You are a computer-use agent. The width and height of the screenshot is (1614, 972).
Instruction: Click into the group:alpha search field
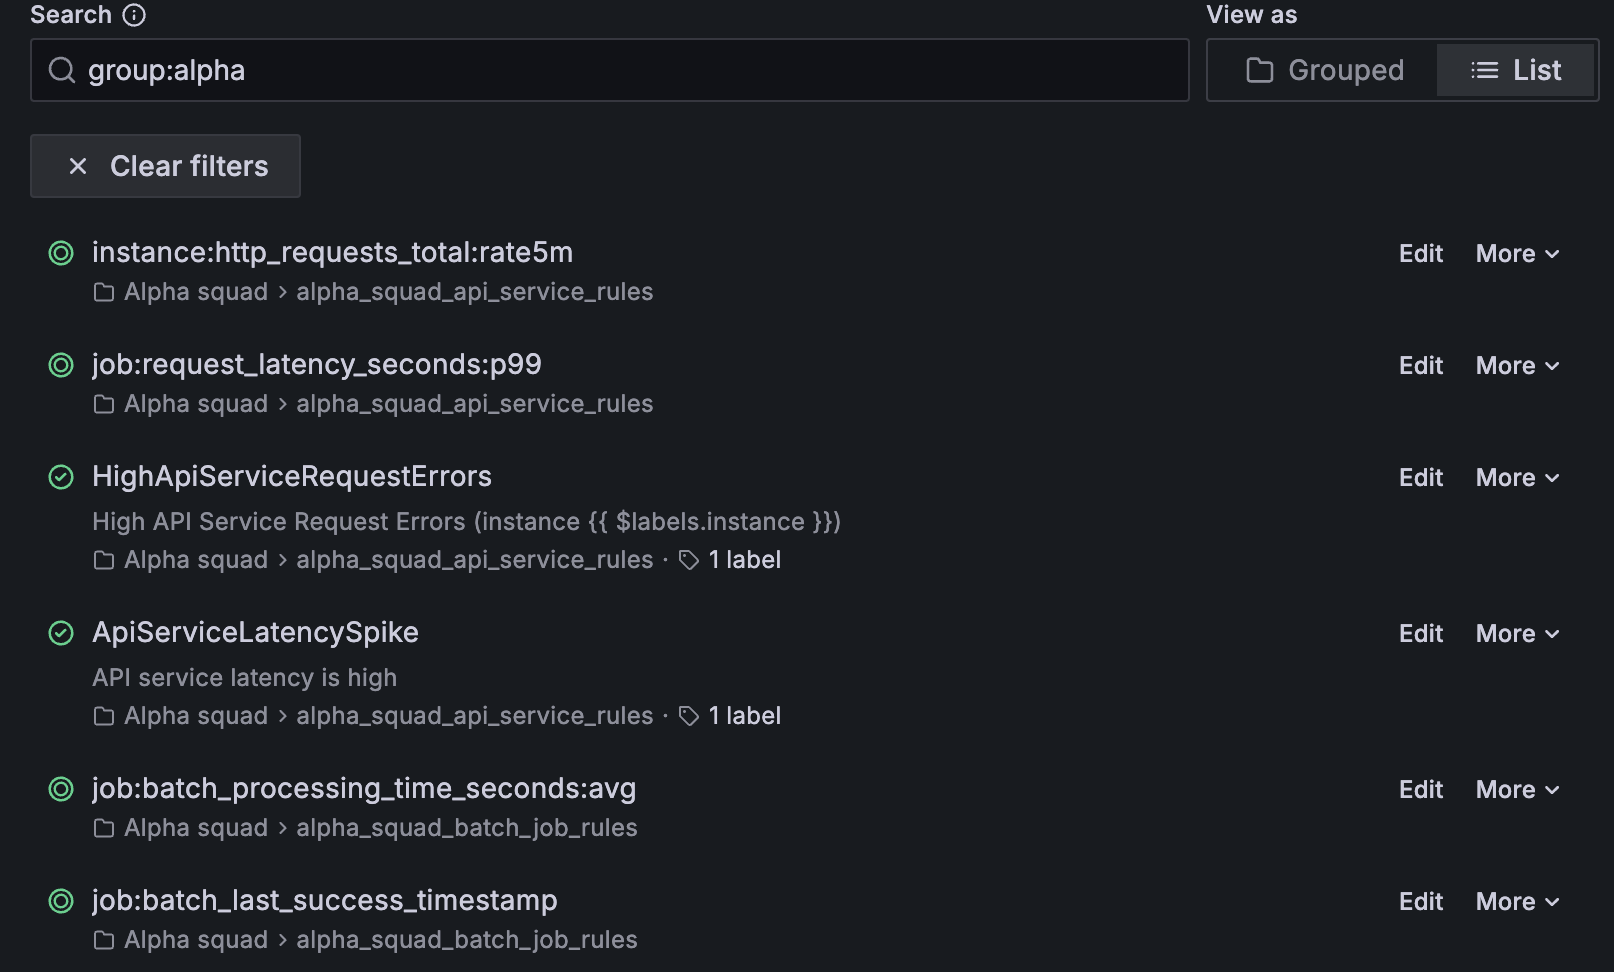(x=610, y=70)
